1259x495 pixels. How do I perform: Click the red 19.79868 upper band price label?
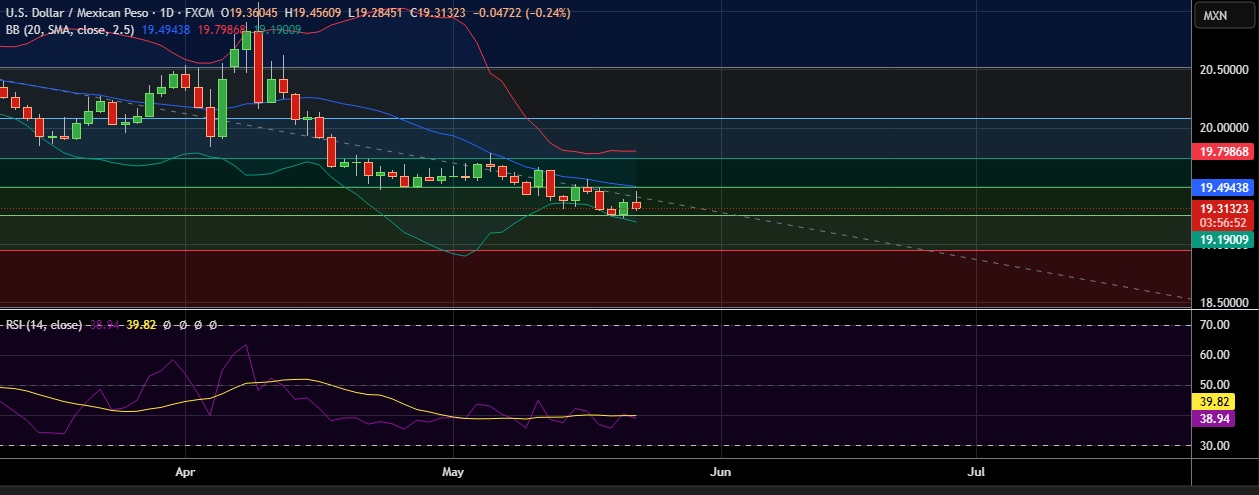(1226, 152)
